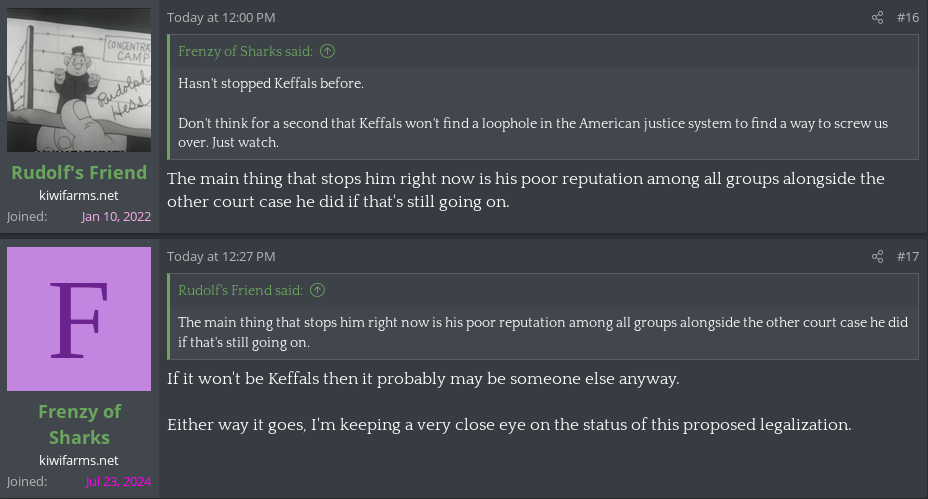928x499 pixels.
Task: Open the #17 post permalink
Action: 907,257
